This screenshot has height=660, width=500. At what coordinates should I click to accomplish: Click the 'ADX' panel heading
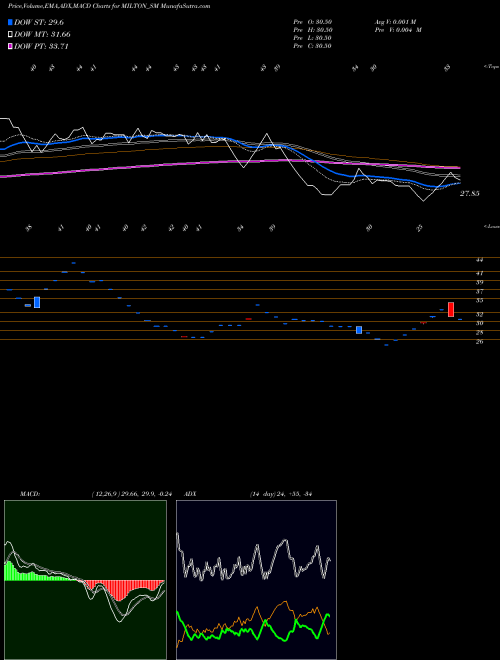(190, 494)
